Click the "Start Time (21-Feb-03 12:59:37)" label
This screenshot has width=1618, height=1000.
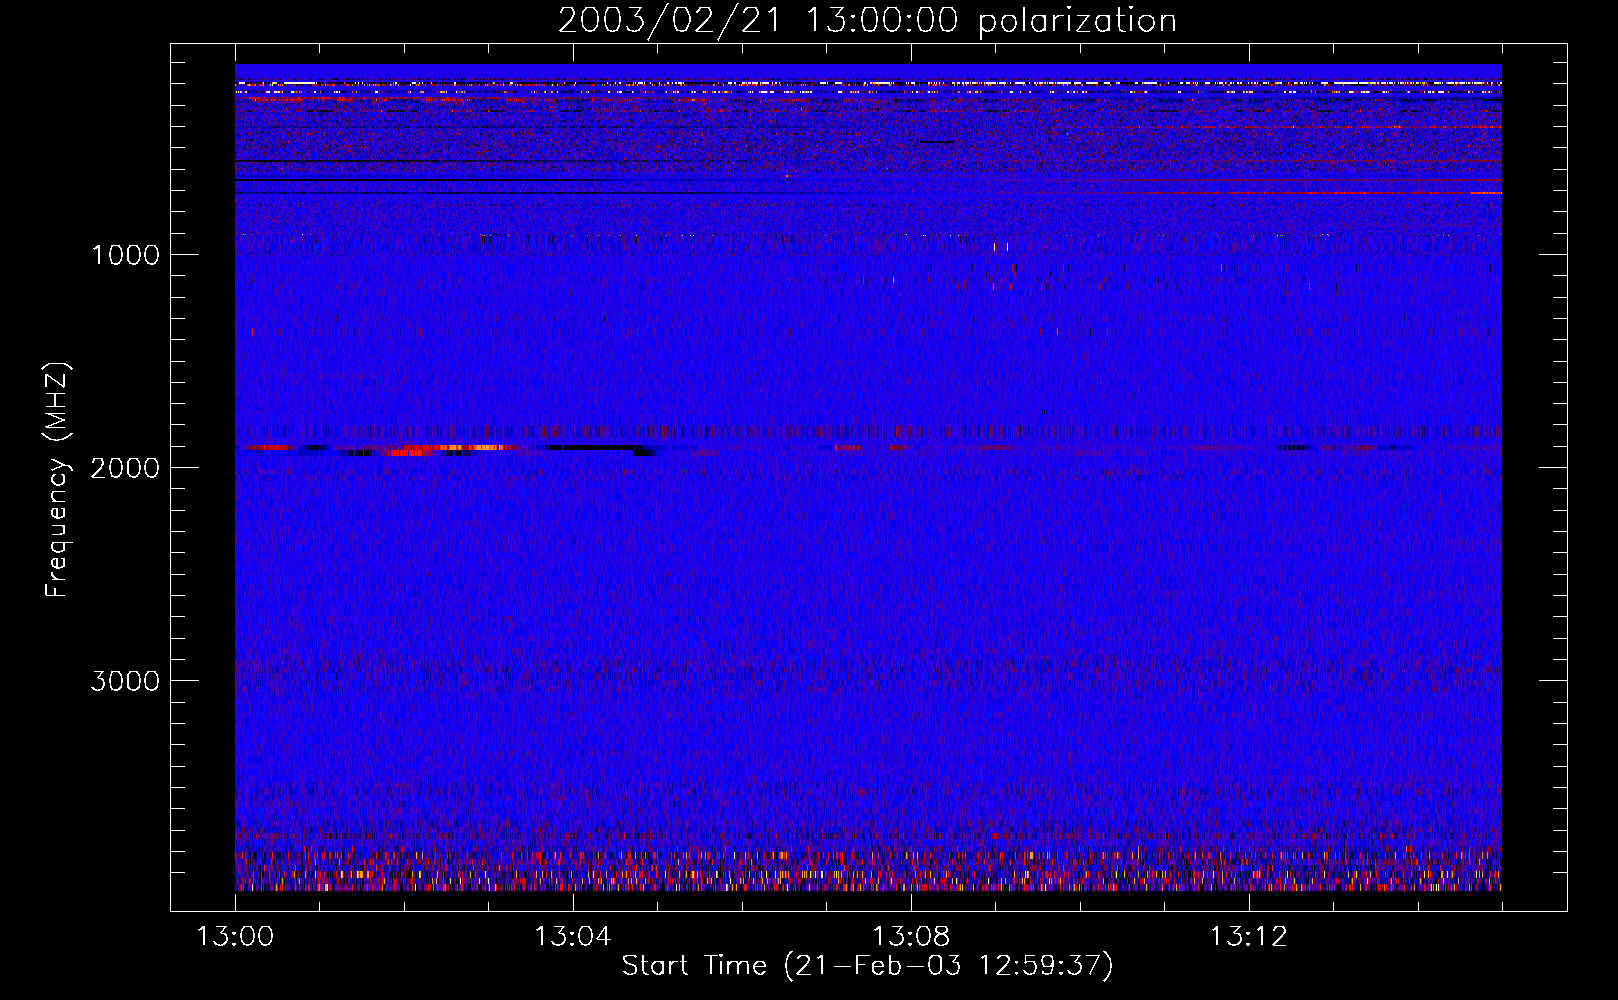(867, 966)
